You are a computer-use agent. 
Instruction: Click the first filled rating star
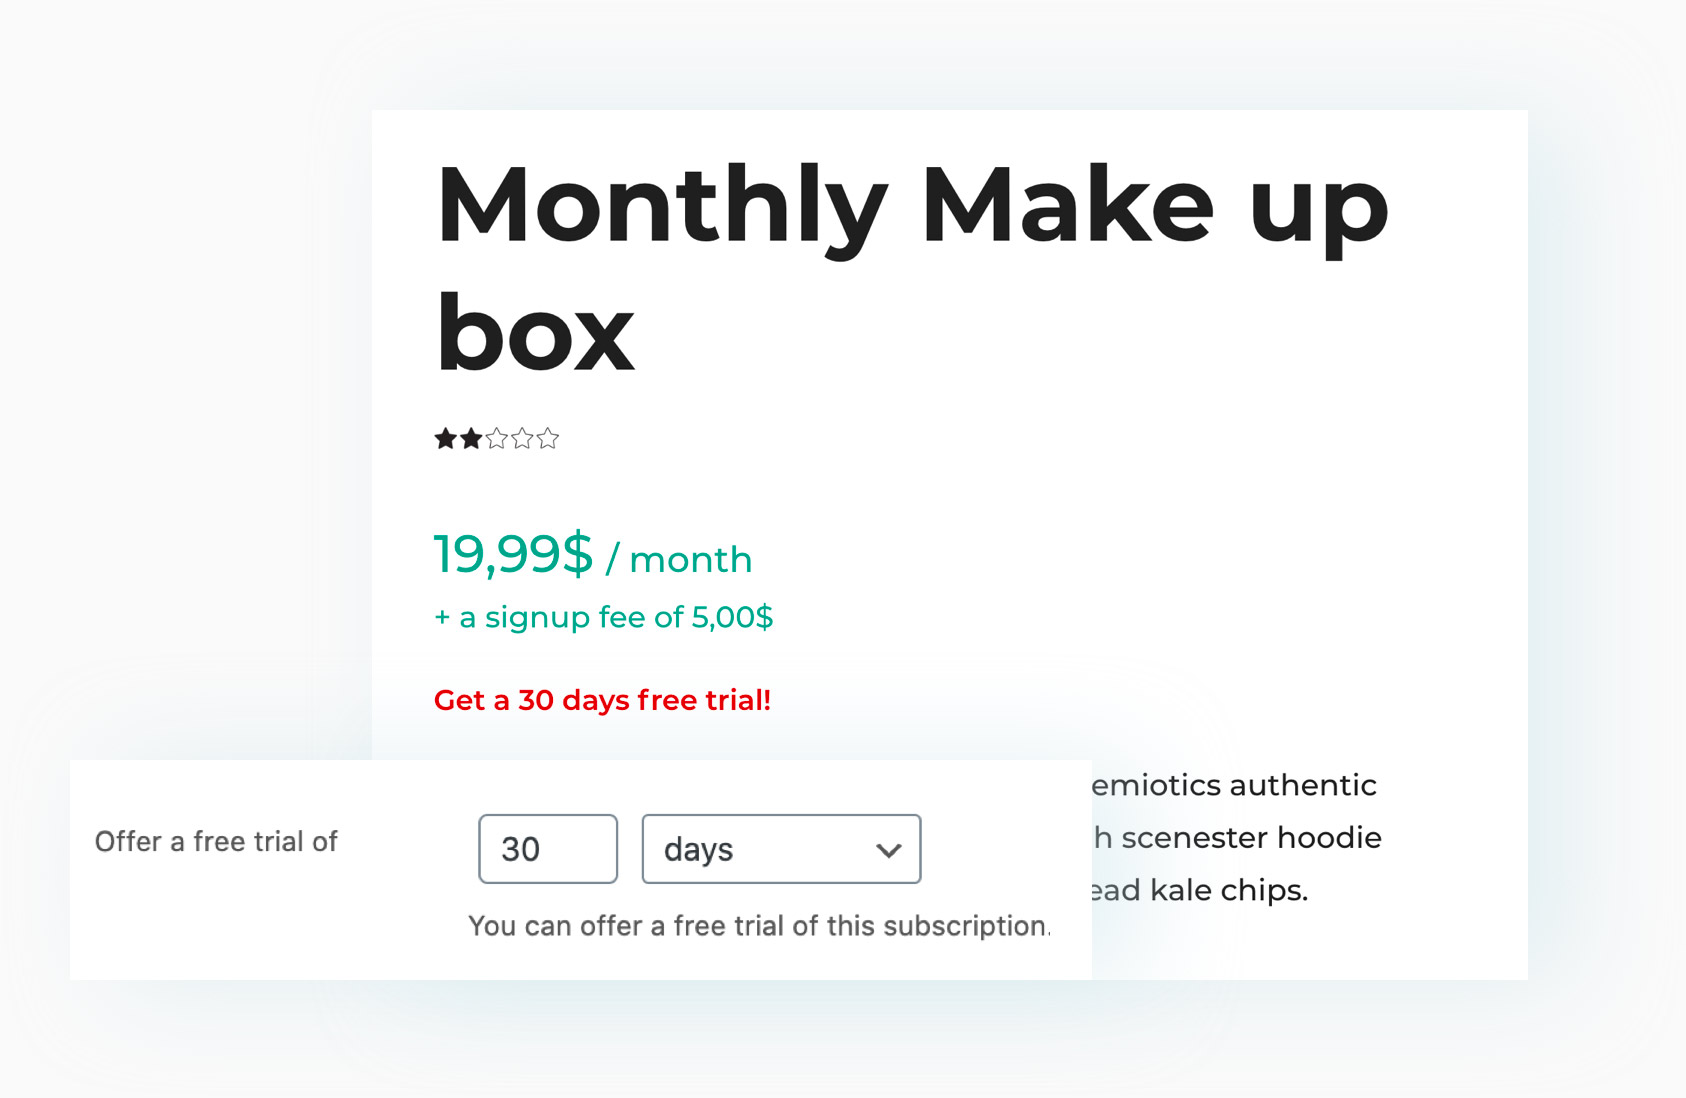(446, 438)
